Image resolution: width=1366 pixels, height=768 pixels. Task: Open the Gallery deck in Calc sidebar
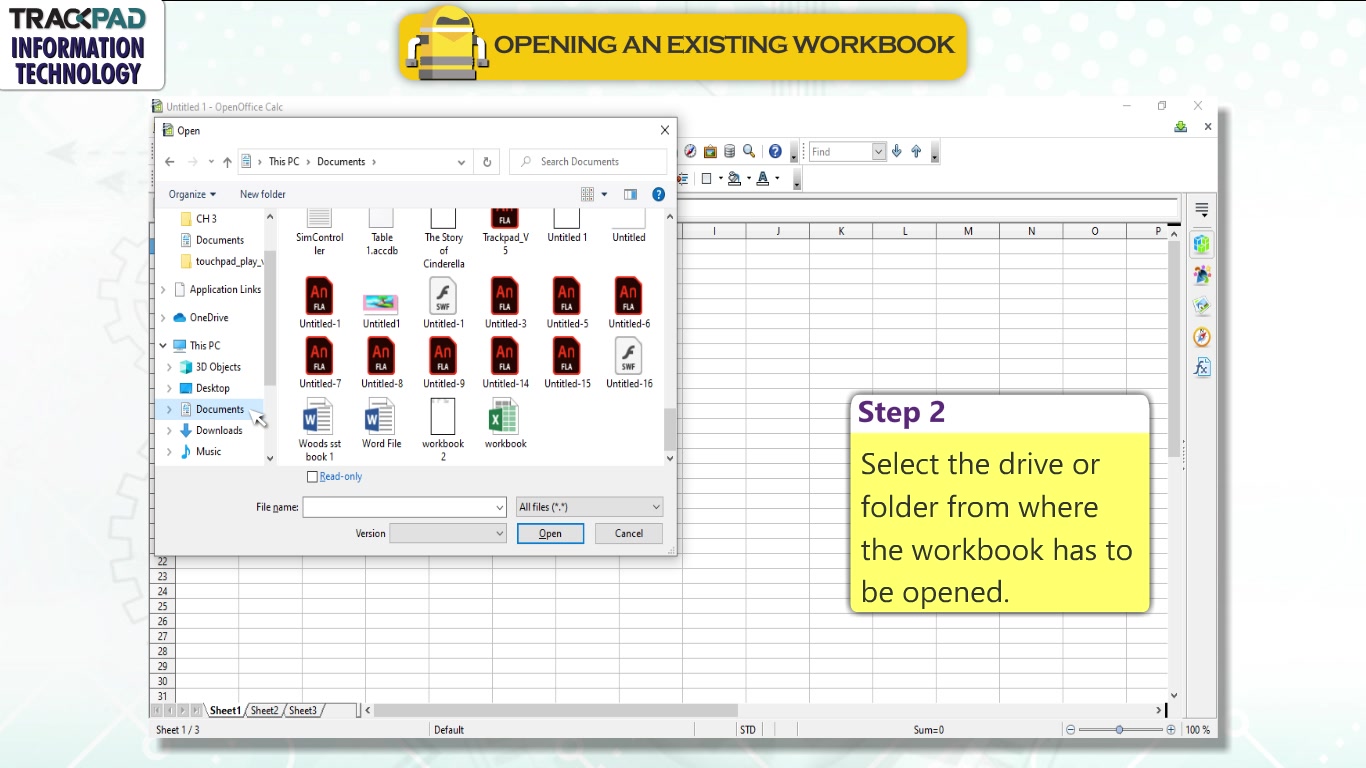coord(1202,306)
